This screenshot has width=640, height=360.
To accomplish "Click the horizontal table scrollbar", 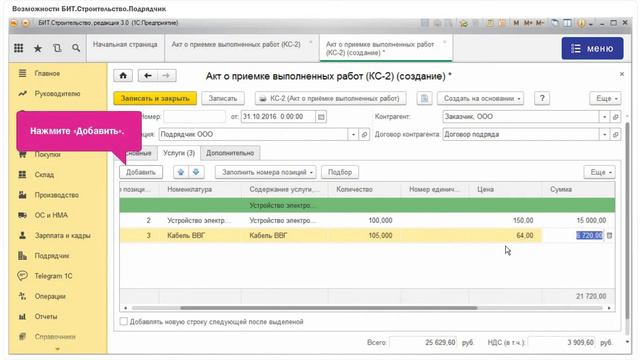I will 329,308.
